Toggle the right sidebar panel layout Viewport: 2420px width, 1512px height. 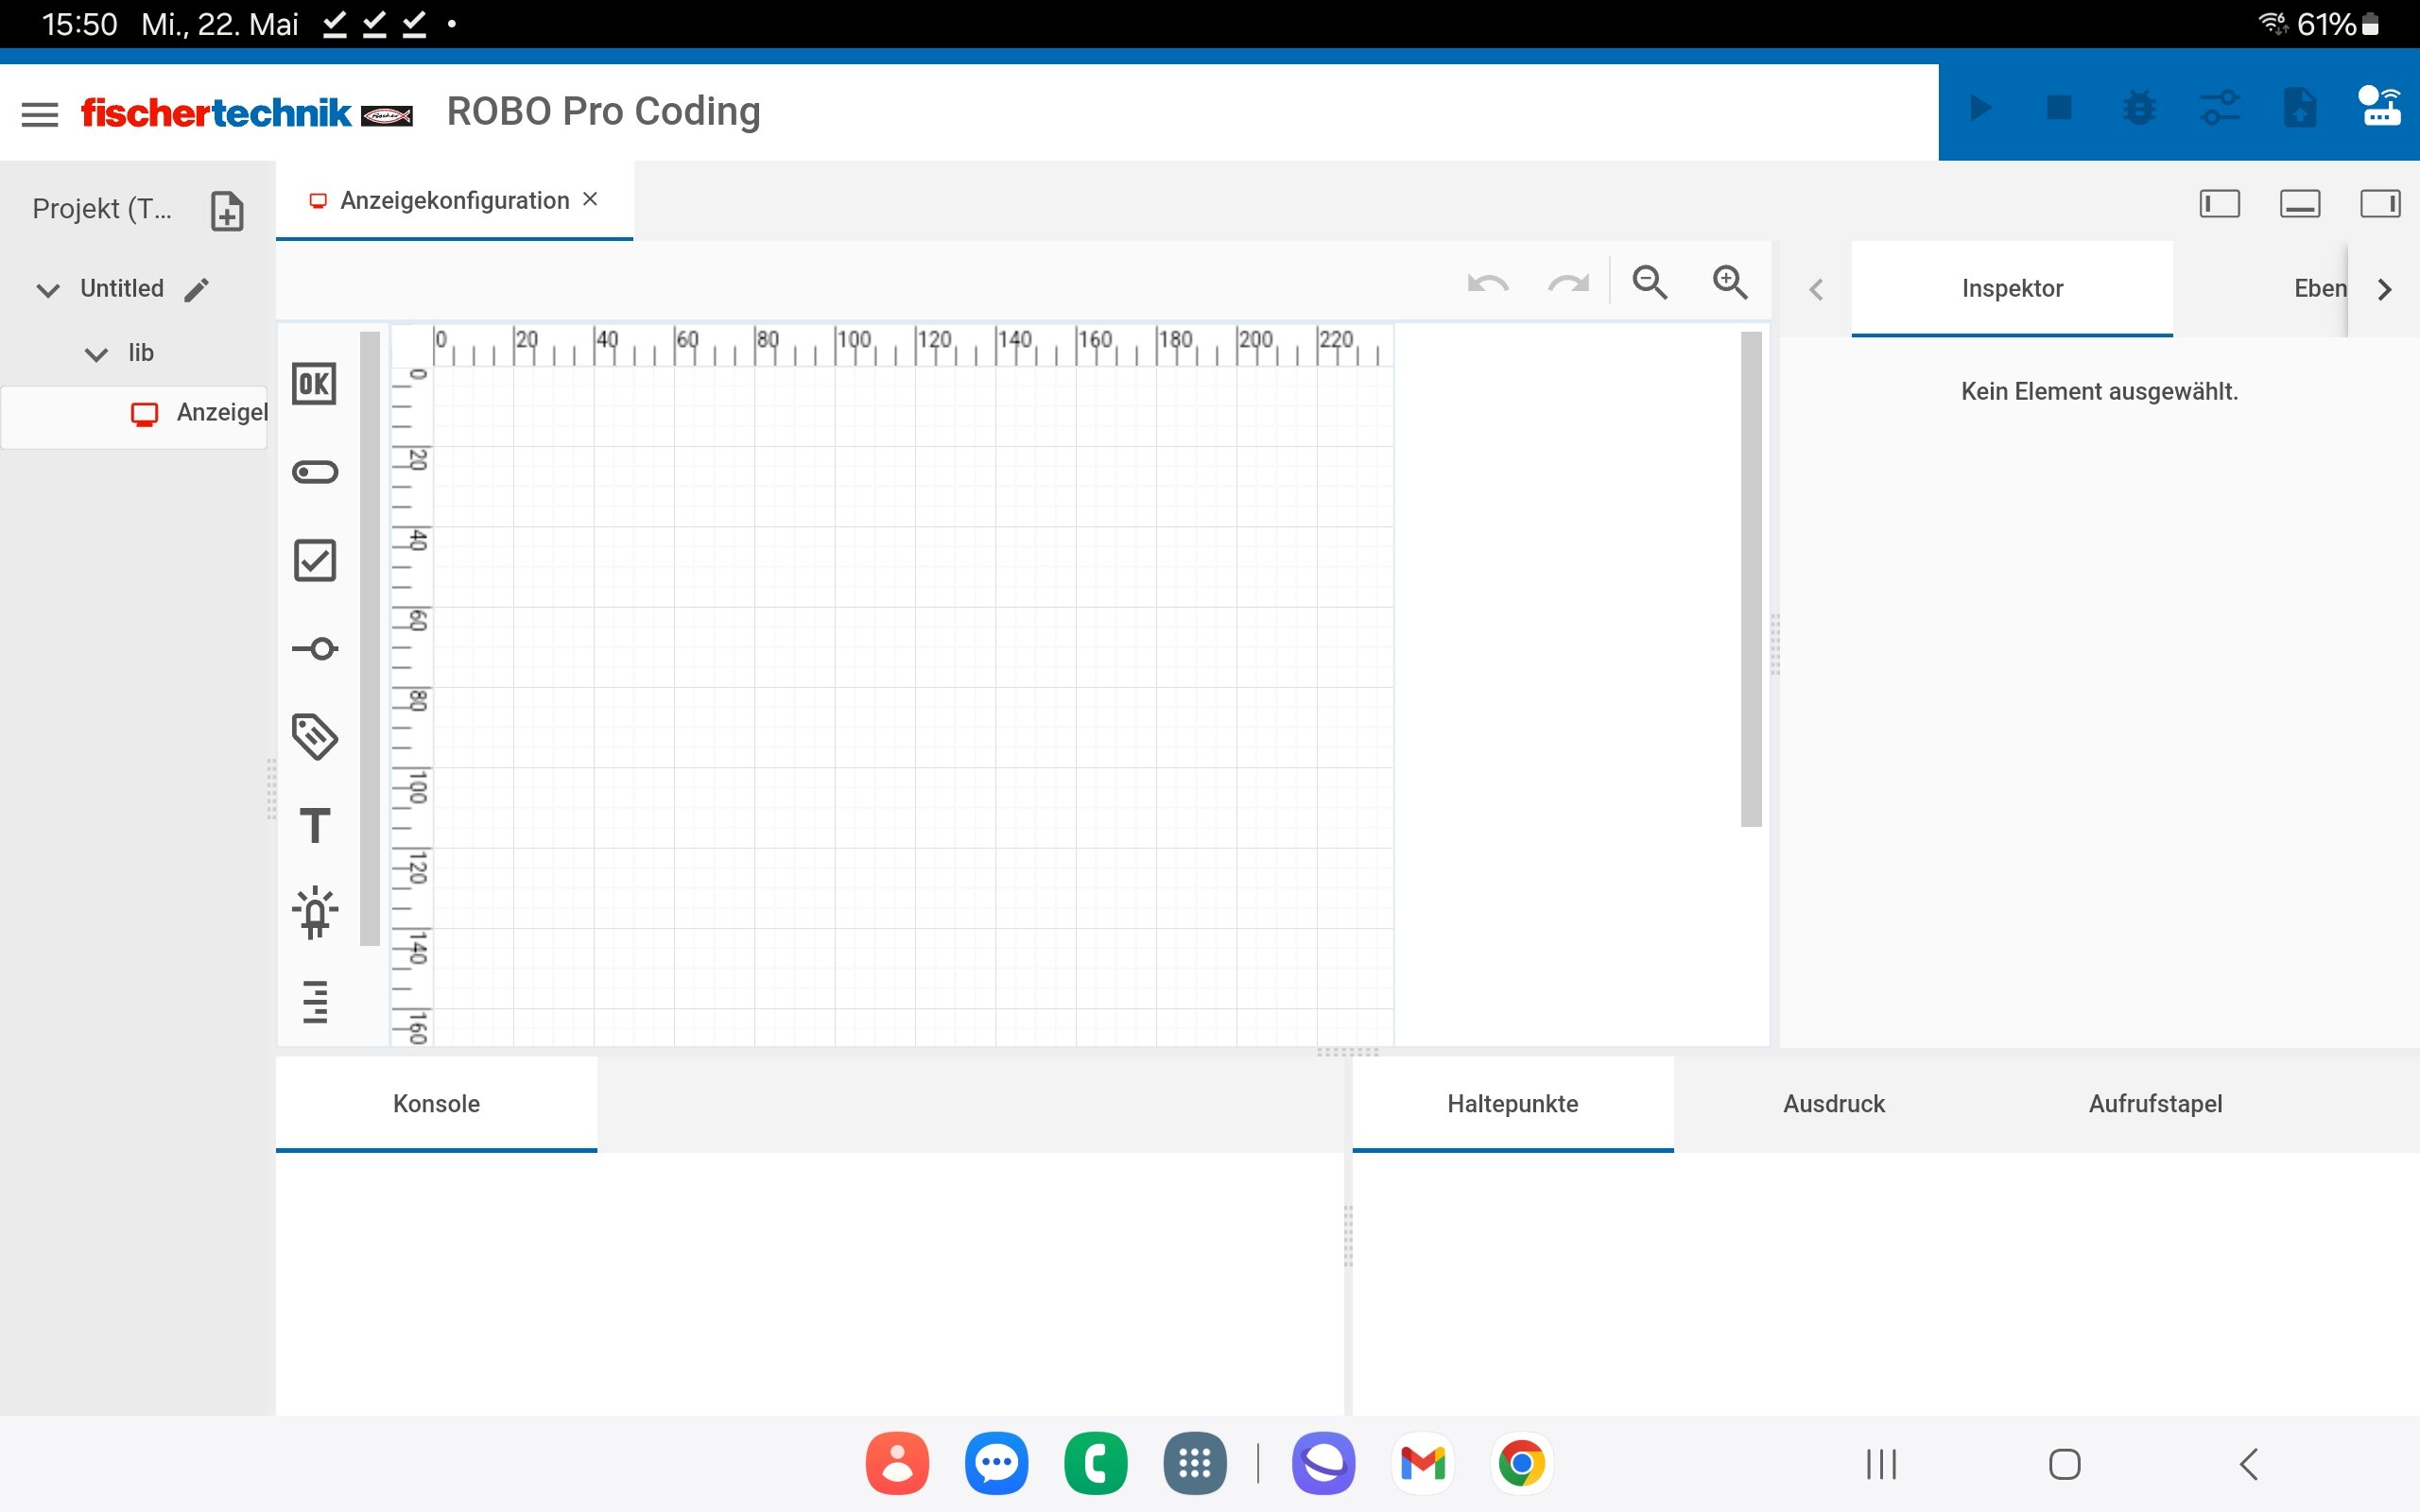click(x=2380, y=204)
